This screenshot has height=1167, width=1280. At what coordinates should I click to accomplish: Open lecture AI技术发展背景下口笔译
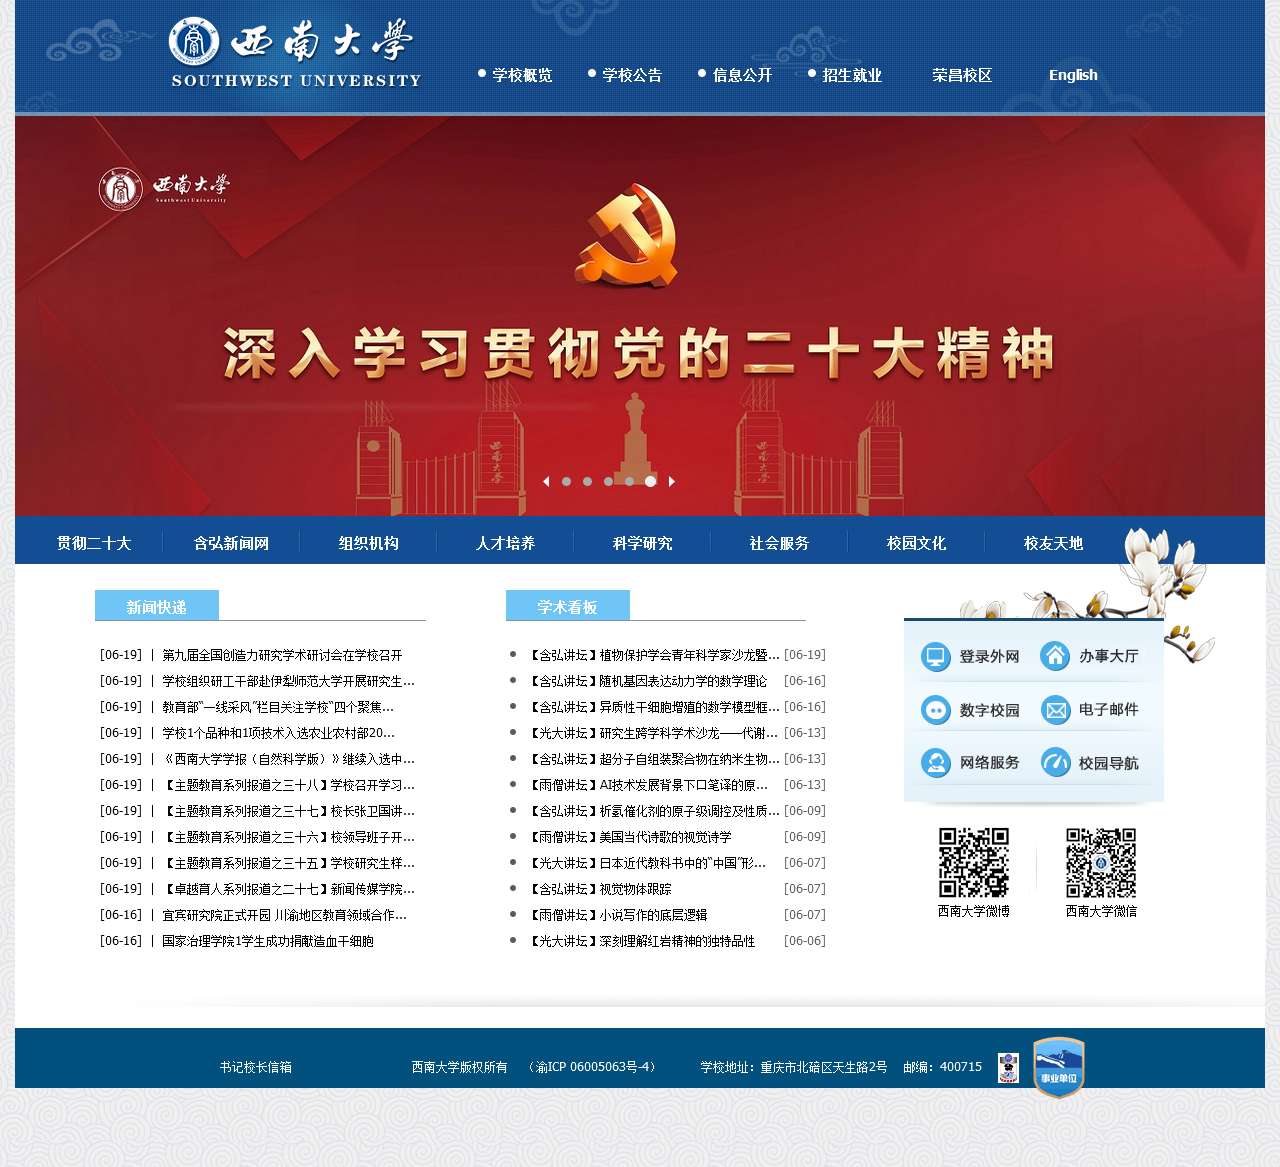point(648,785)
